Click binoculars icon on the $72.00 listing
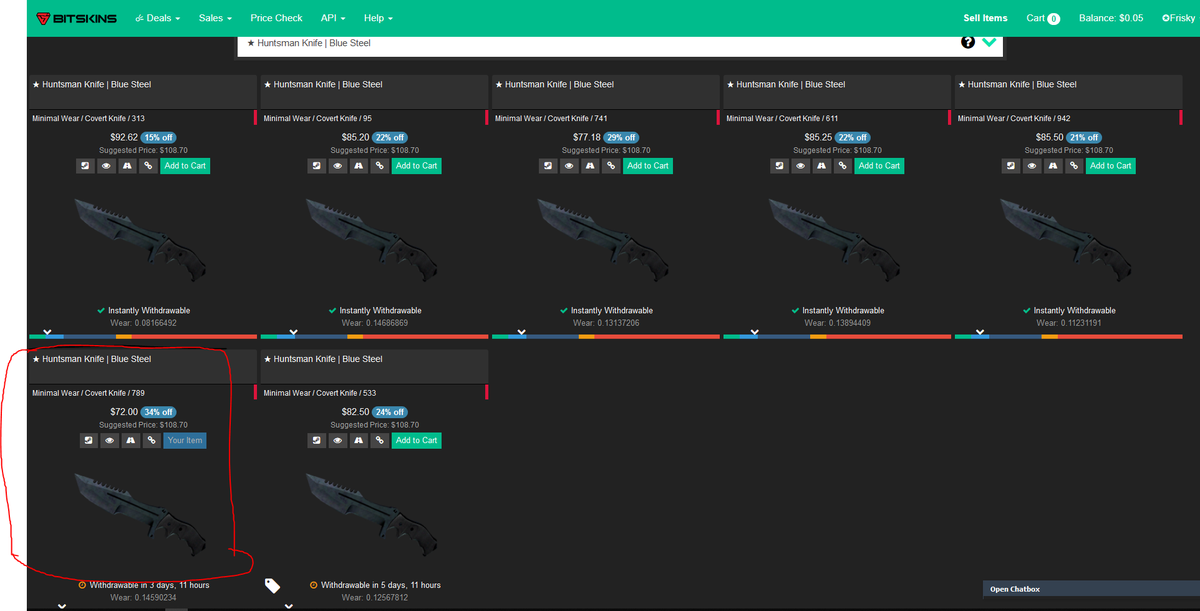Screen dimensions: 1200x611 tap(130, 440)
